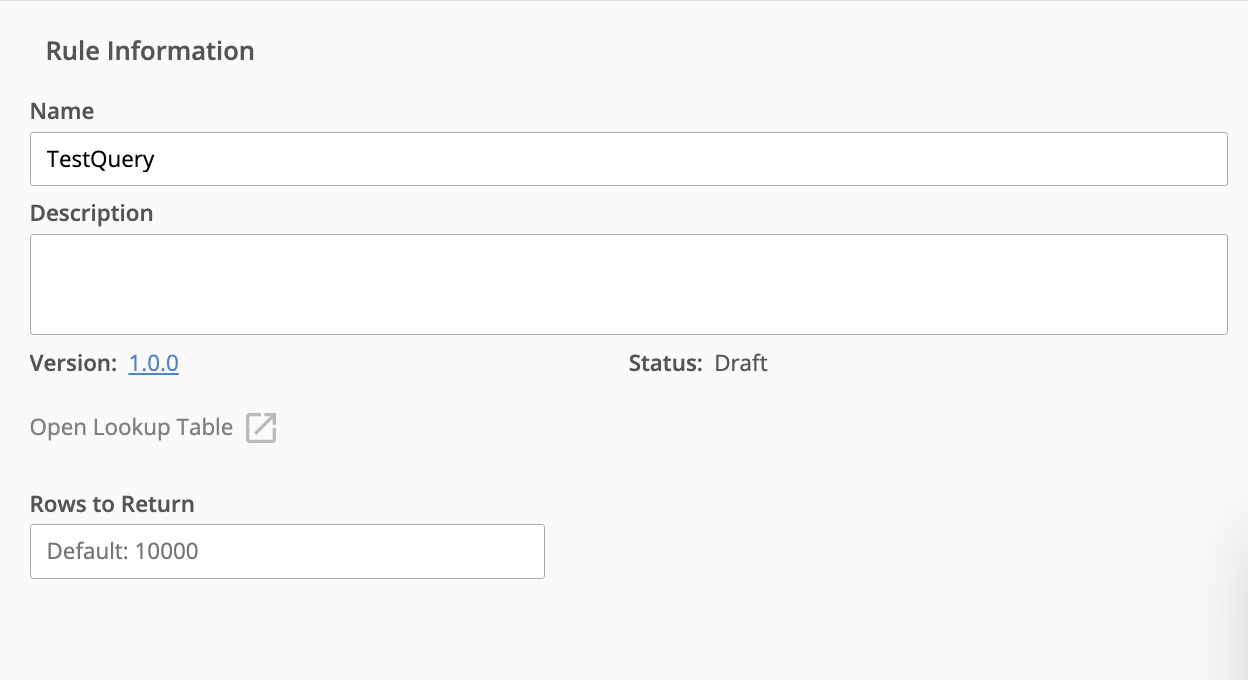
Task: Focus the Rows to Return field
Action: point(287,551)
